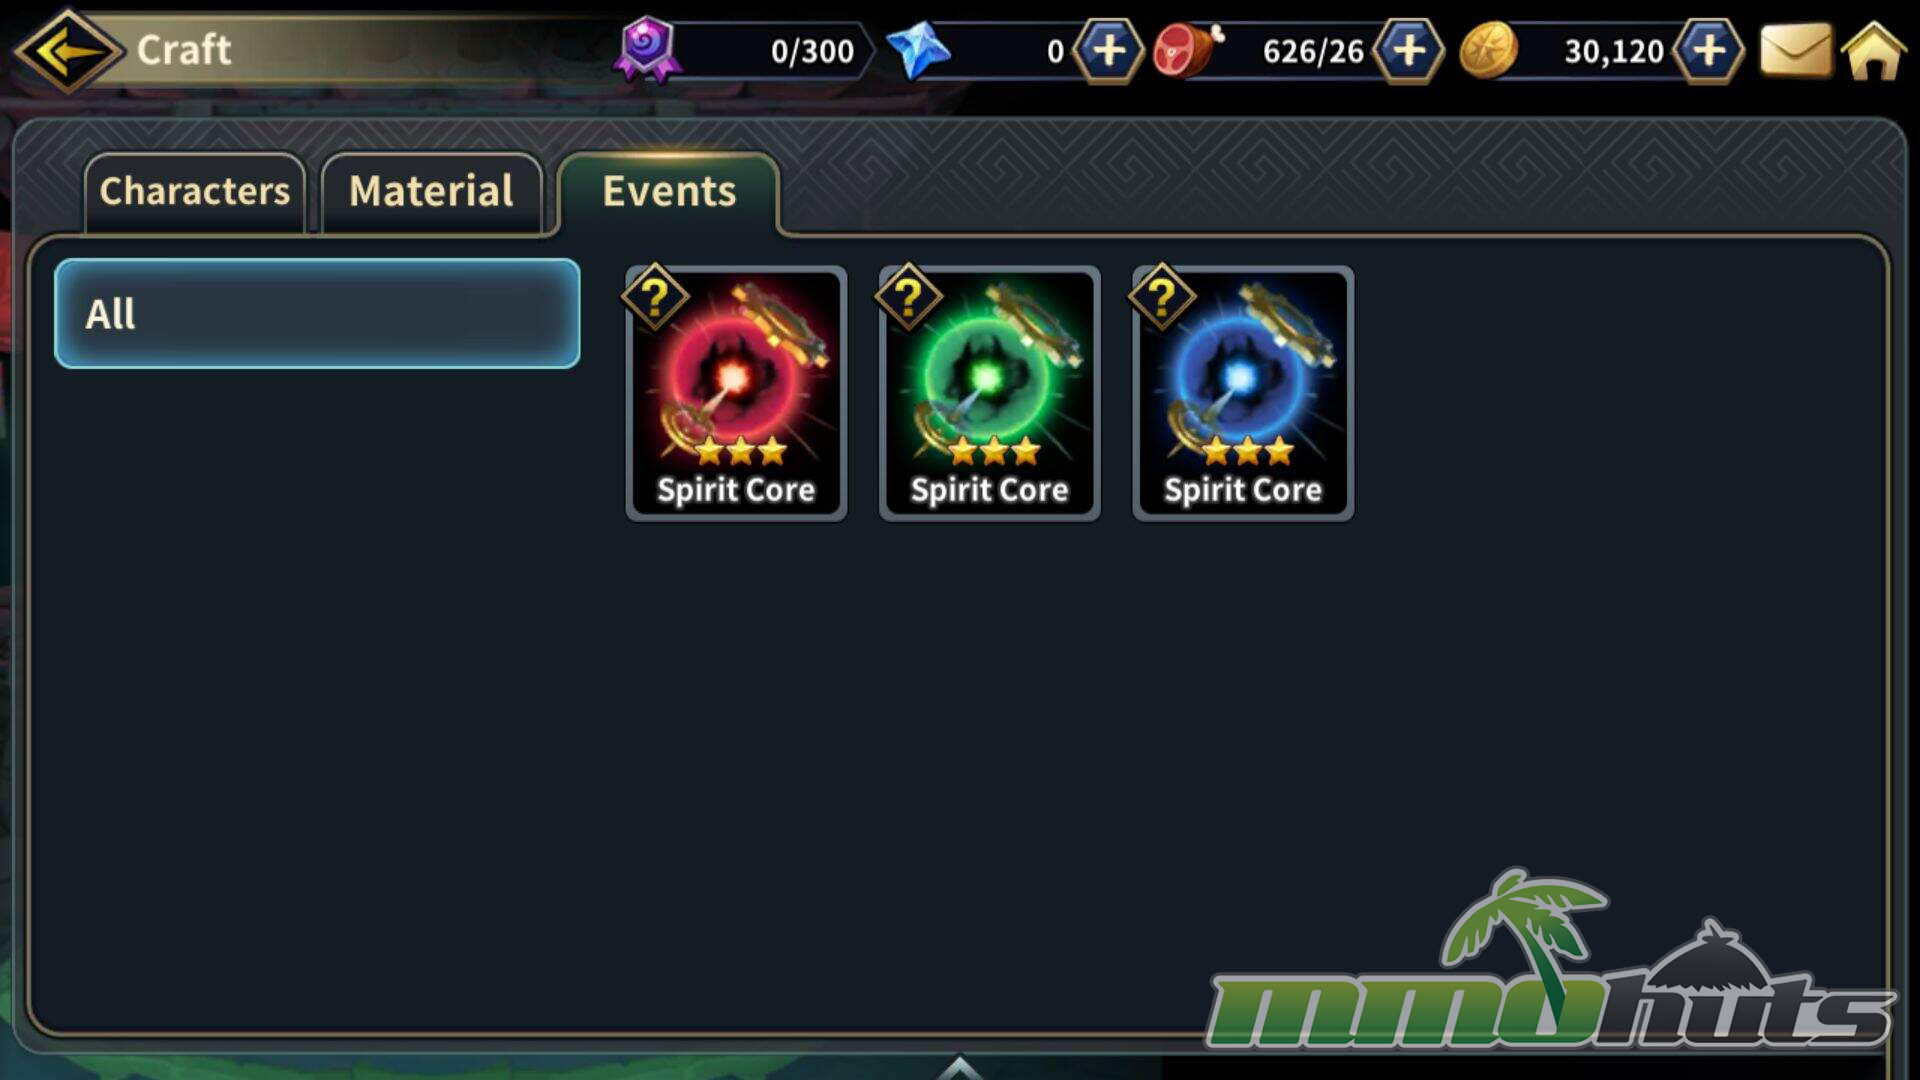The height and width of the screenshot is (1080, 1920).
Task: Tap the gold coin icon
Action: [x=1488, y=50]
